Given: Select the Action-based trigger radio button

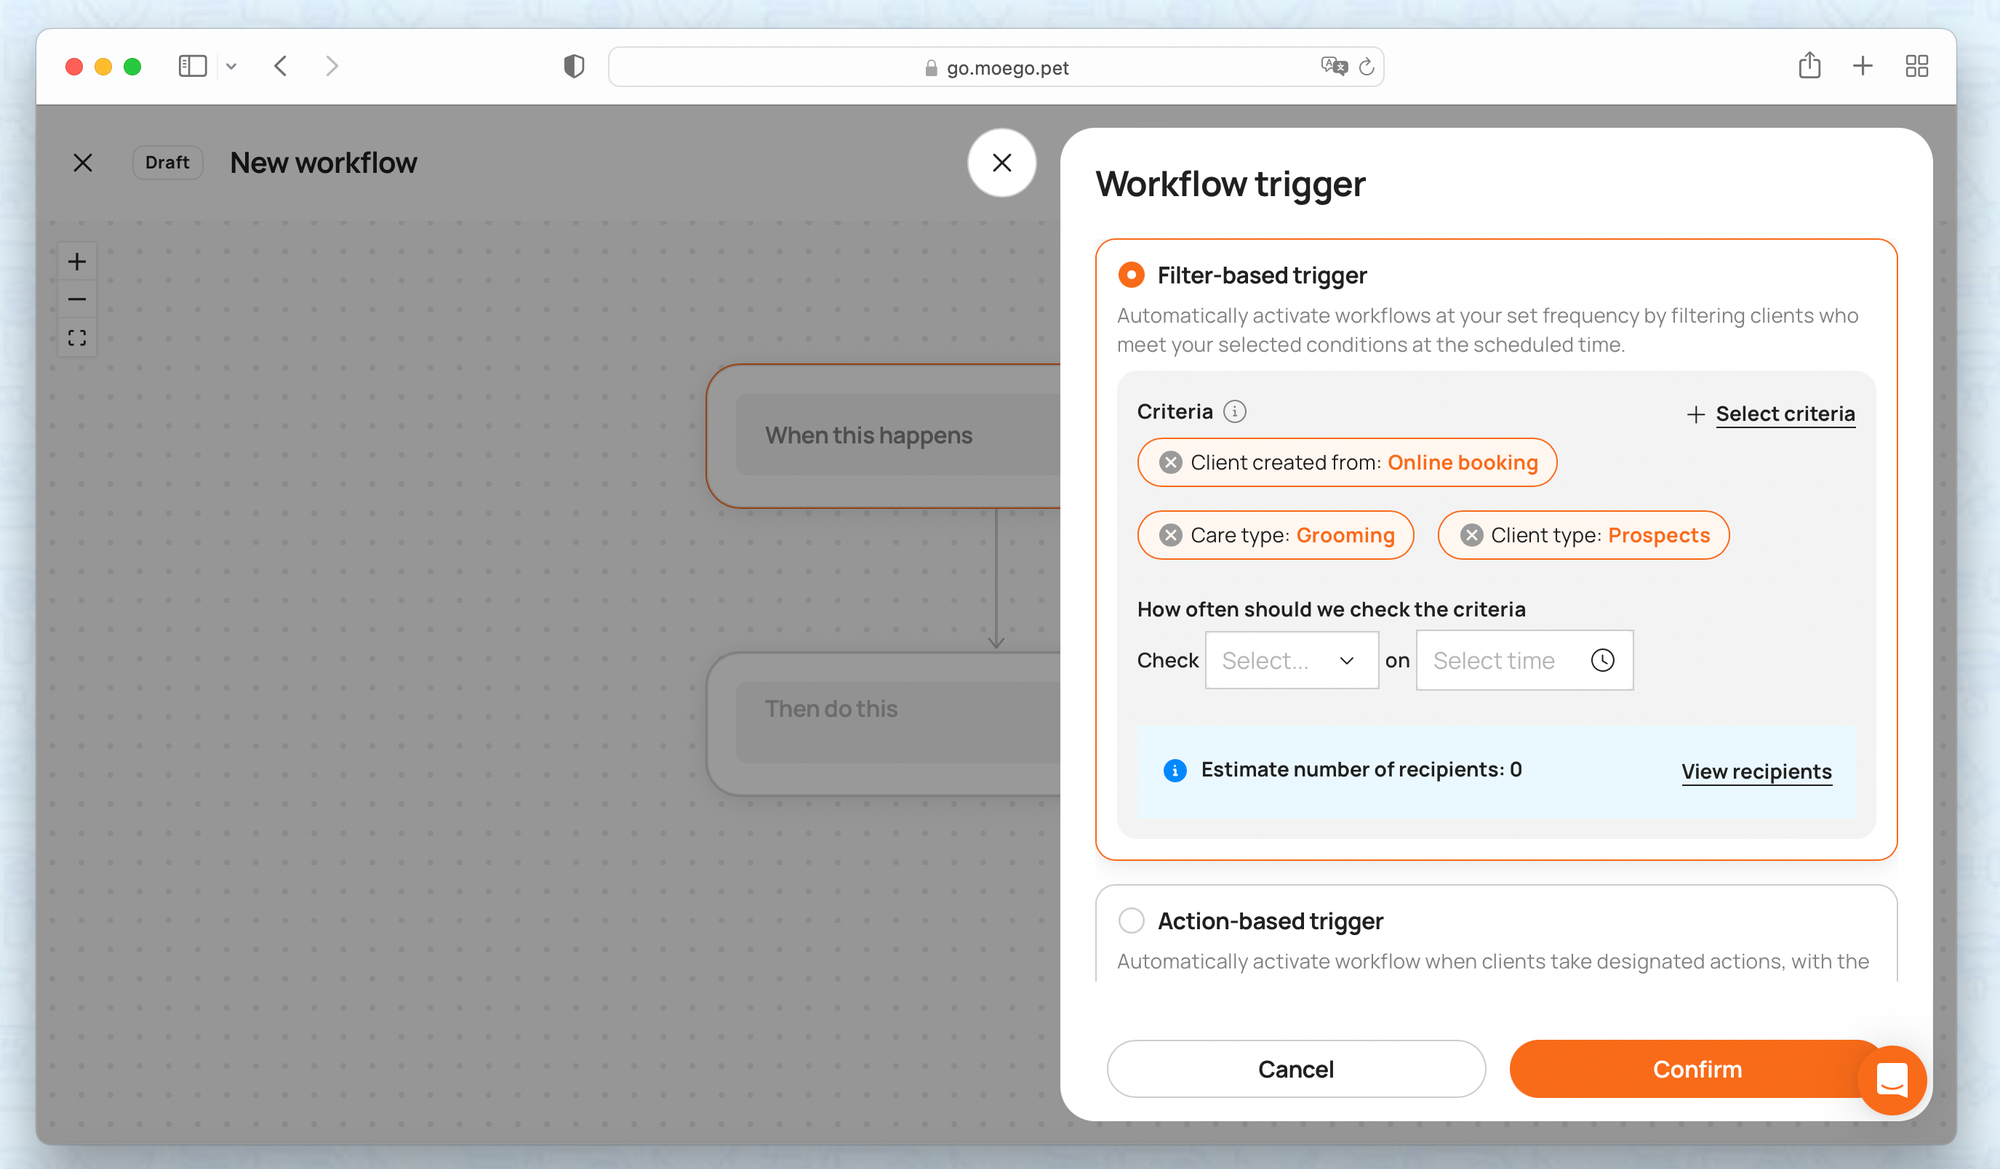Looking at the screenshot, I should [x=1131, y=920].
